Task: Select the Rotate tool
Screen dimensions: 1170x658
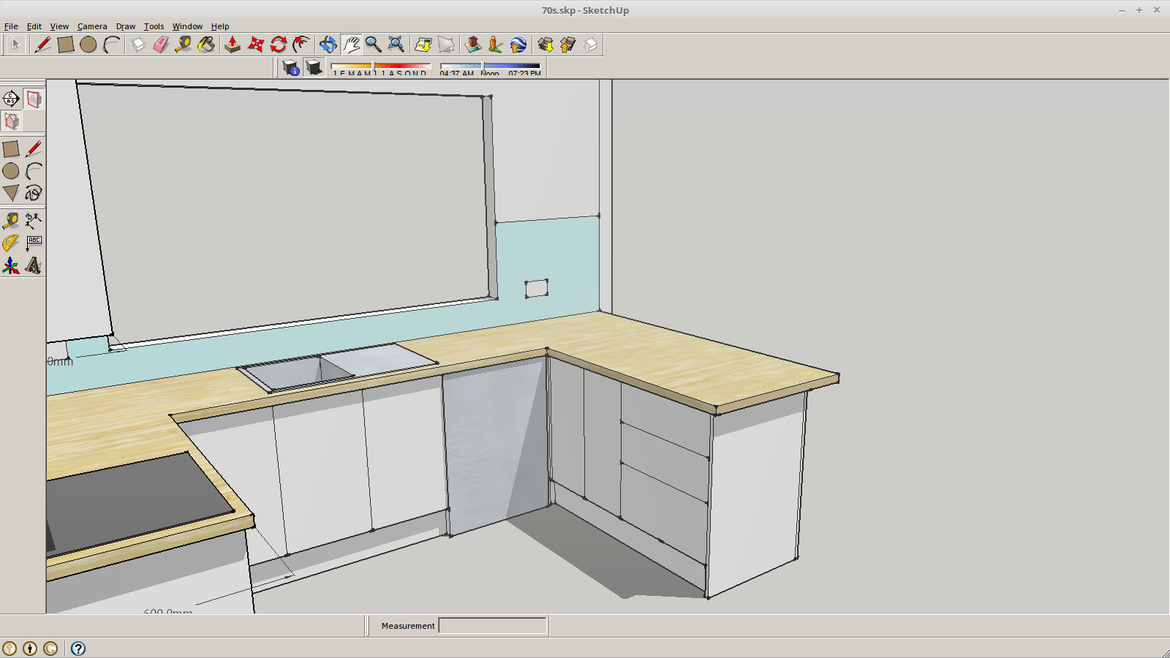Action: pyautogui.click(x=278, y=45)
